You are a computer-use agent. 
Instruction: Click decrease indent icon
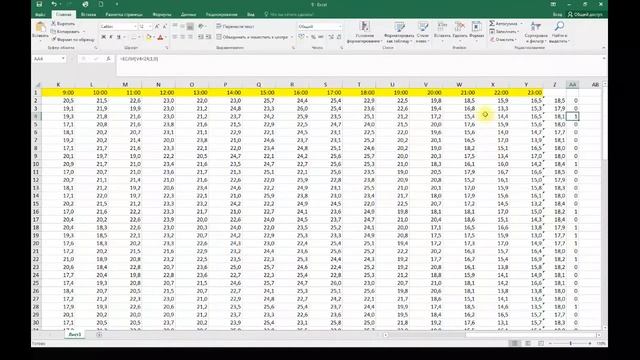[201, 37]
